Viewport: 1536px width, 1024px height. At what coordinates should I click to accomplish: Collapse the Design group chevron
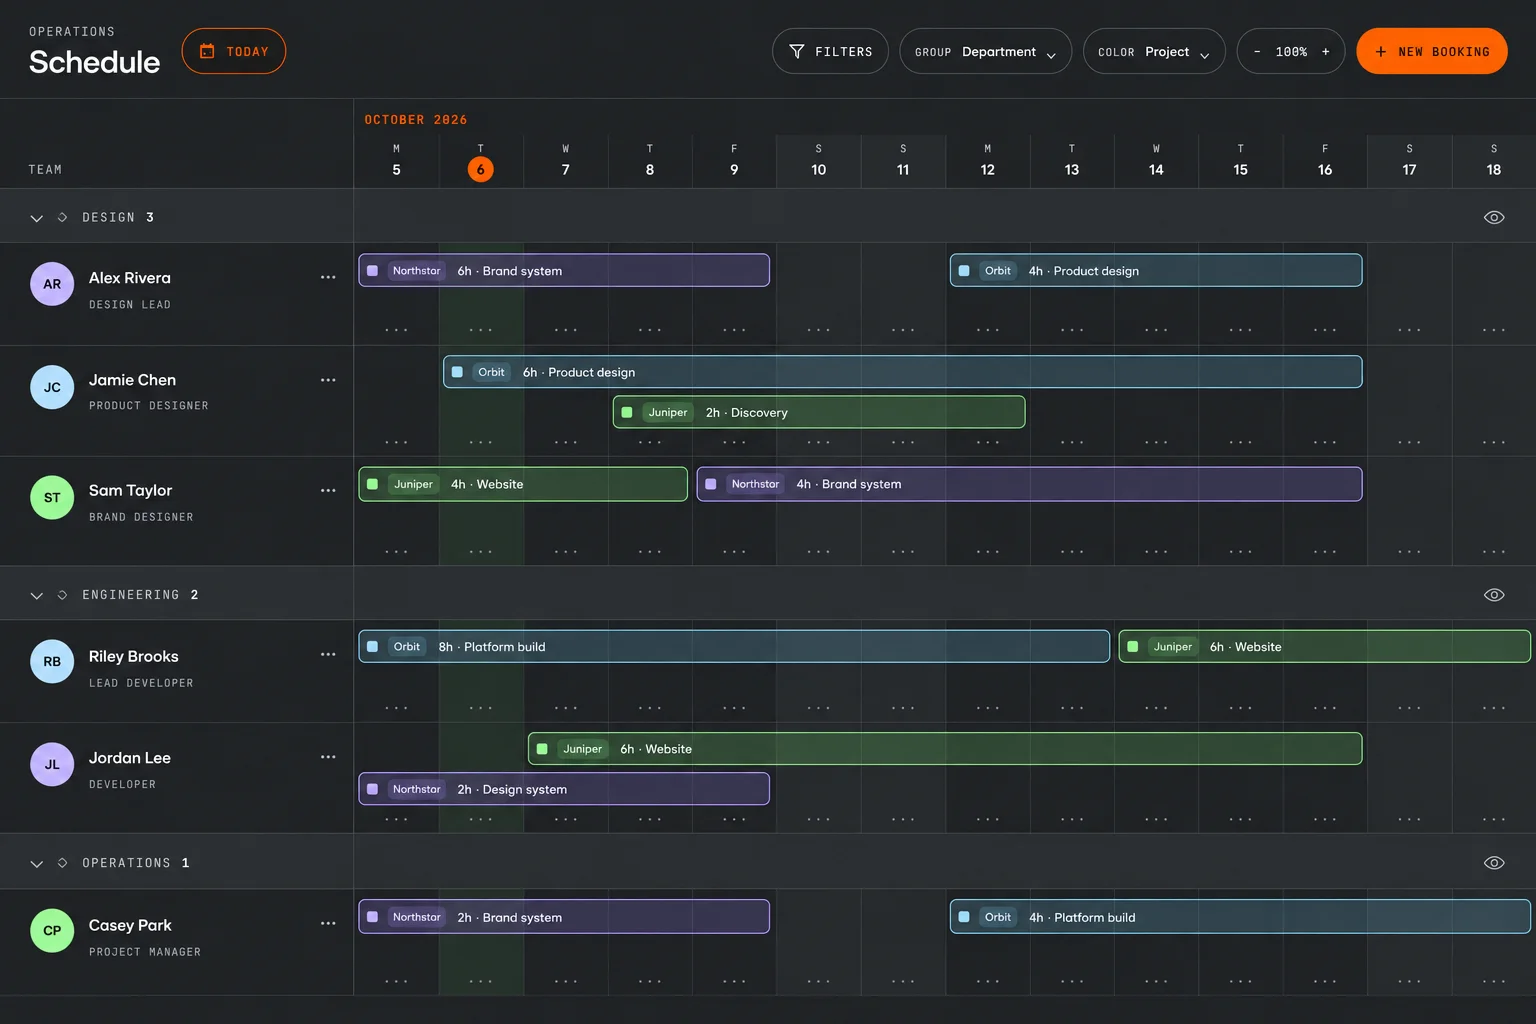click(37, 218)
